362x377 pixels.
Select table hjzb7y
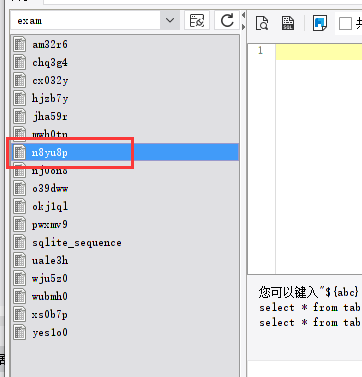[x=125, y=98]
